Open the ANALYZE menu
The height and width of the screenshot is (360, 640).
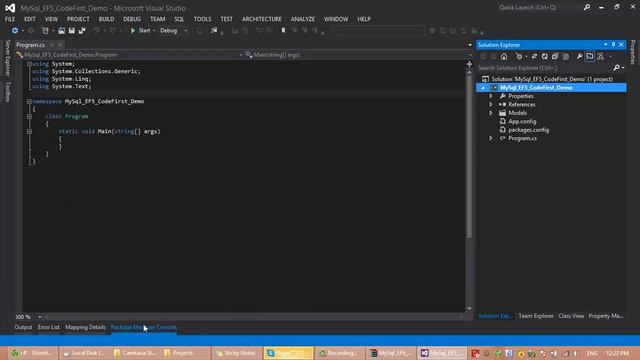302,19
